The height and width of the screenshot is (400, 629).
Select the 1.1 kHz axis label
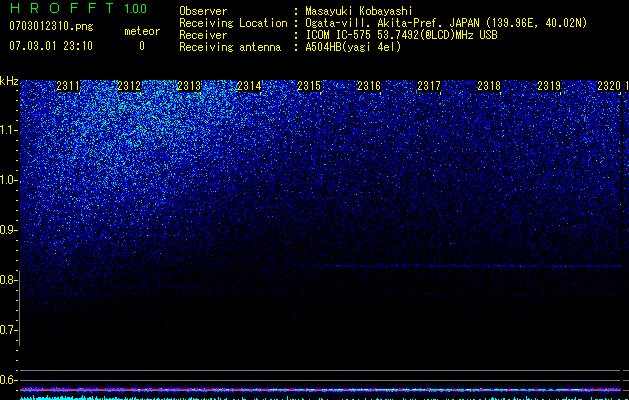click(8, 131)
